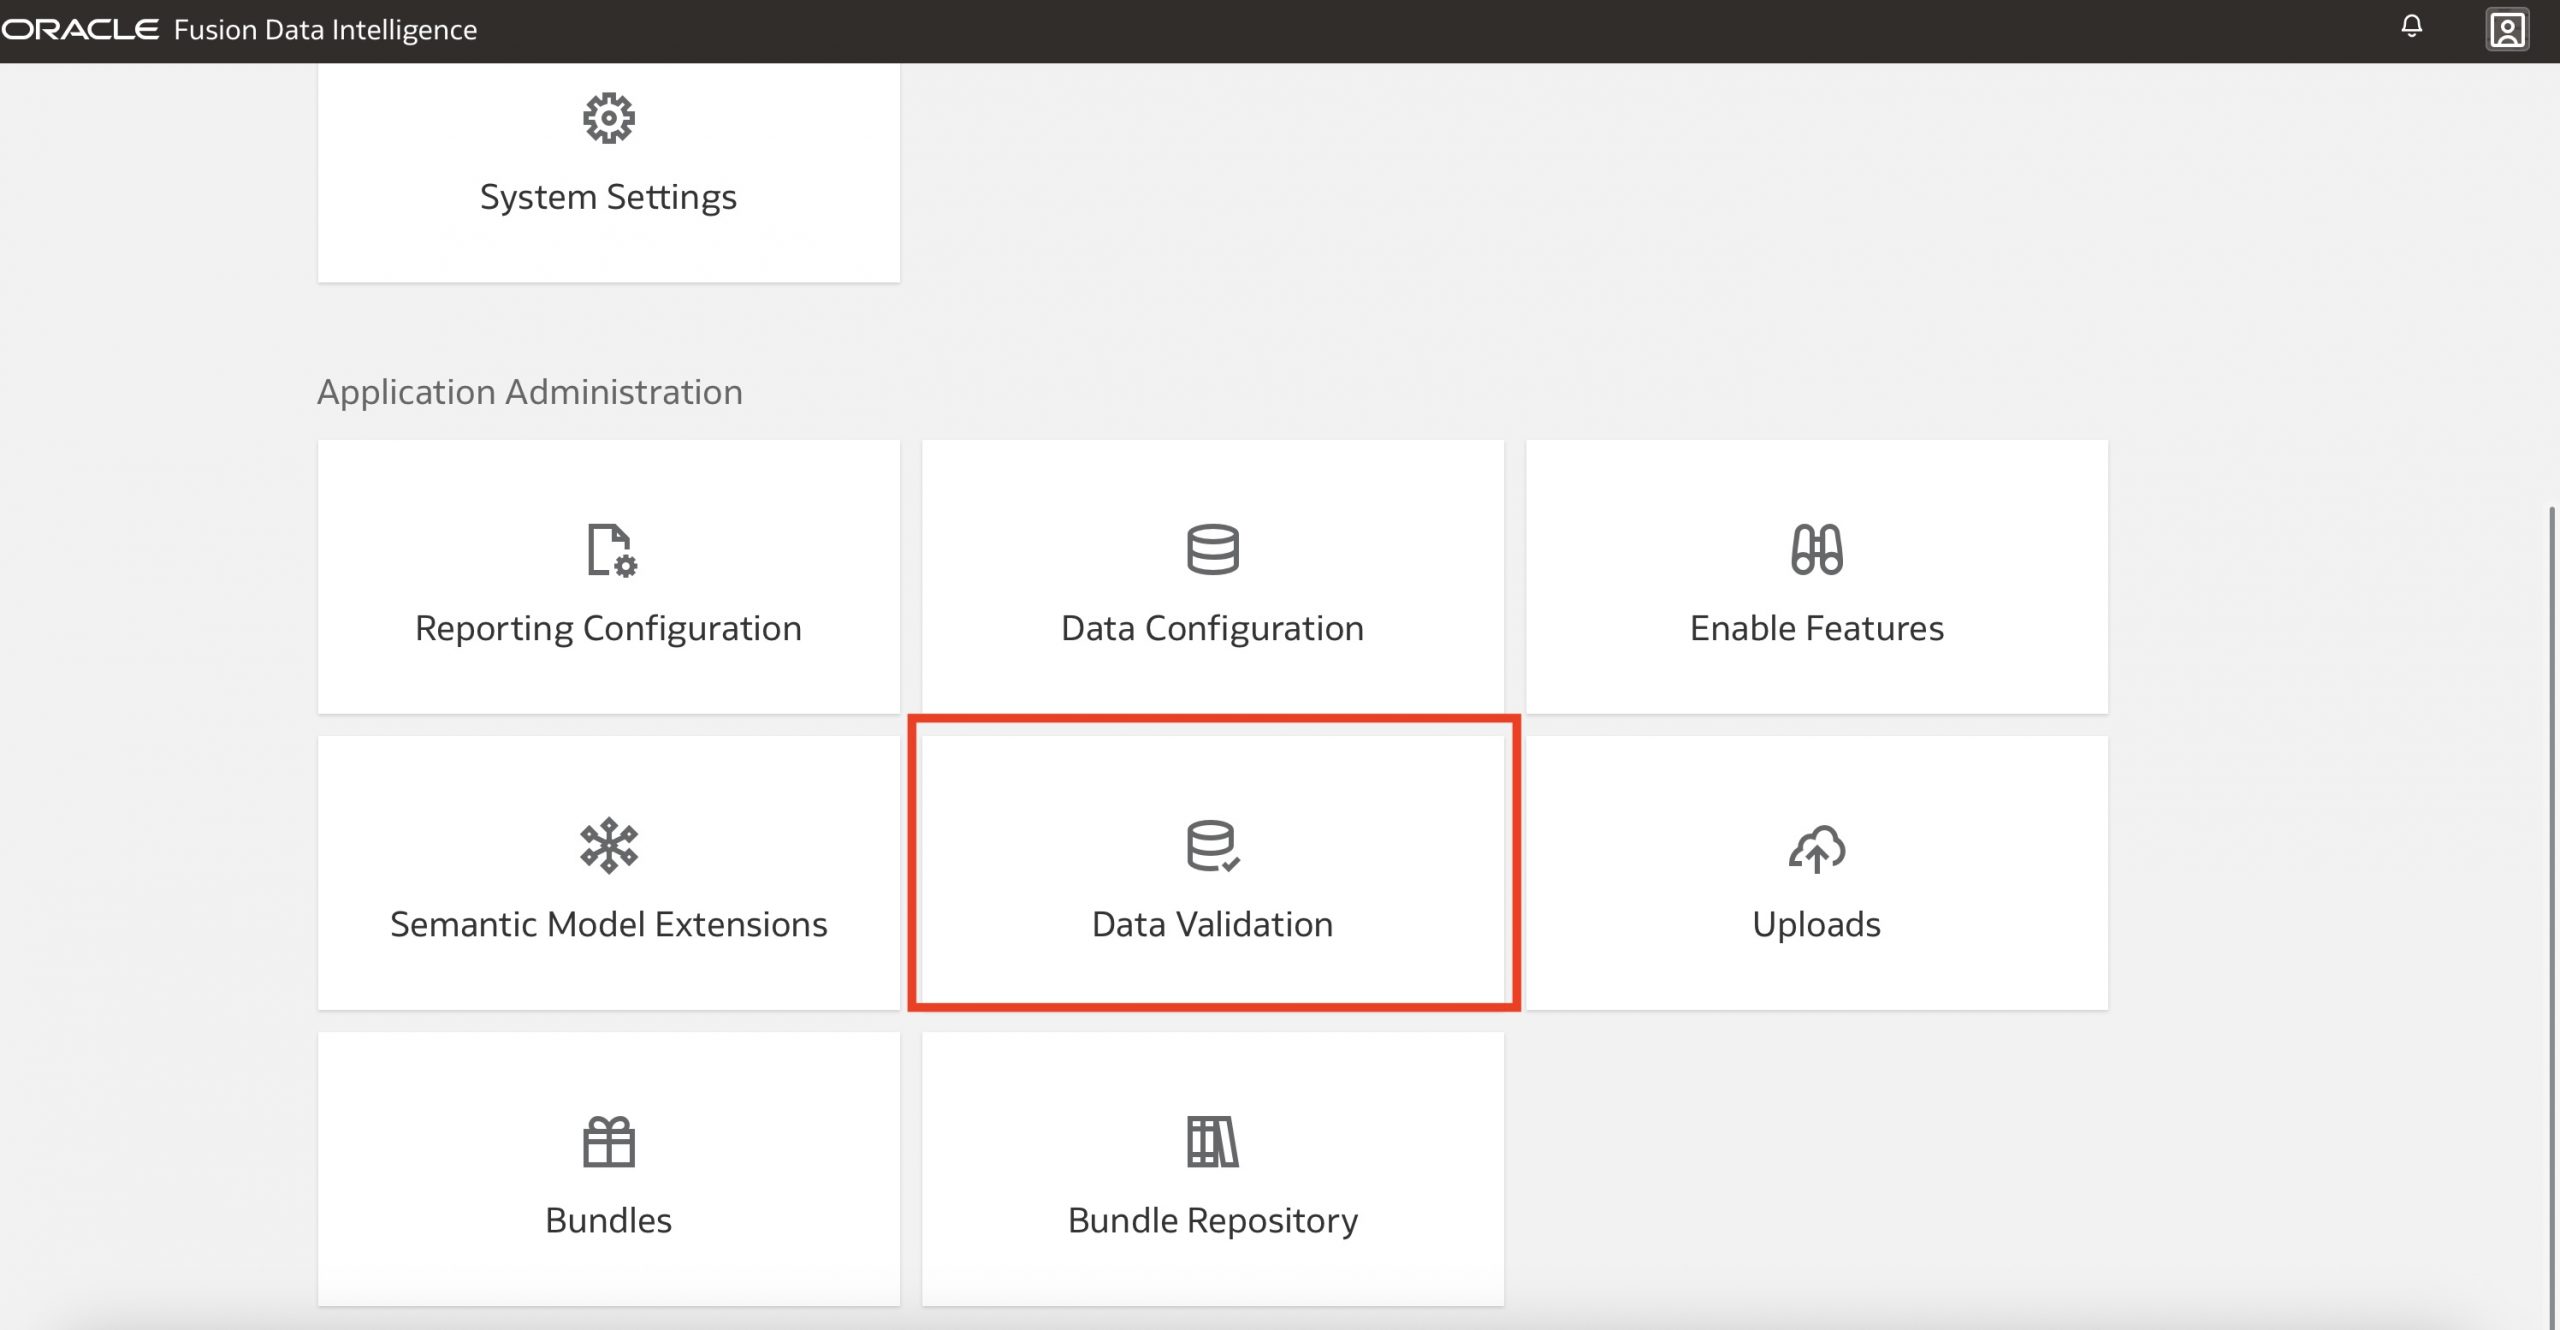Click the Reporting Configuration document-gear icon

[x=610, y=550]
